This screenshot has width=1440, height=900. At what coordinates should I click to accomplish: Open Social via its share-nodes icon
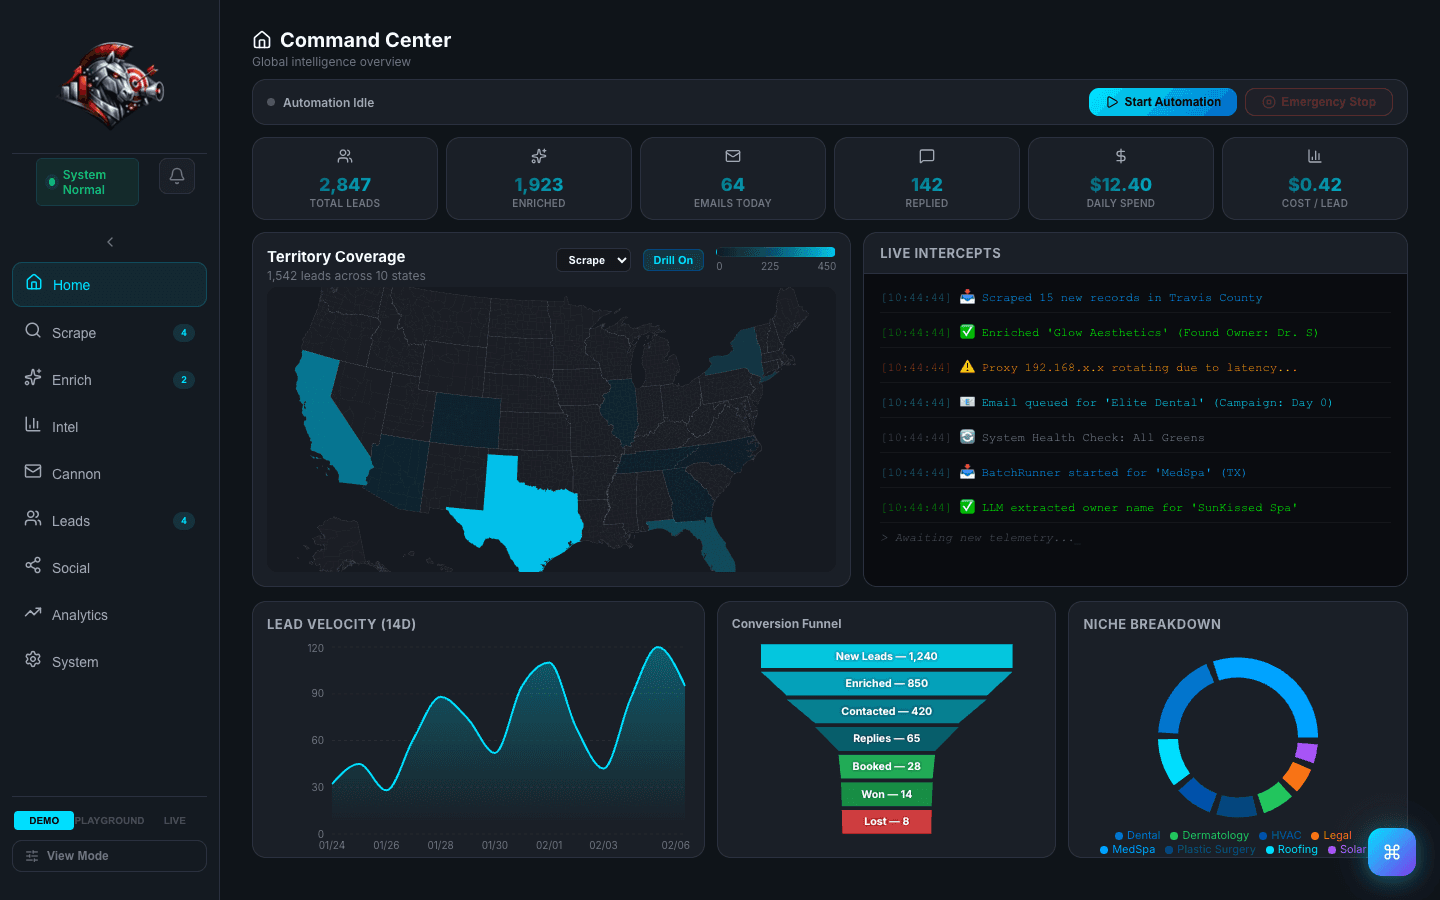coord(33,566)
